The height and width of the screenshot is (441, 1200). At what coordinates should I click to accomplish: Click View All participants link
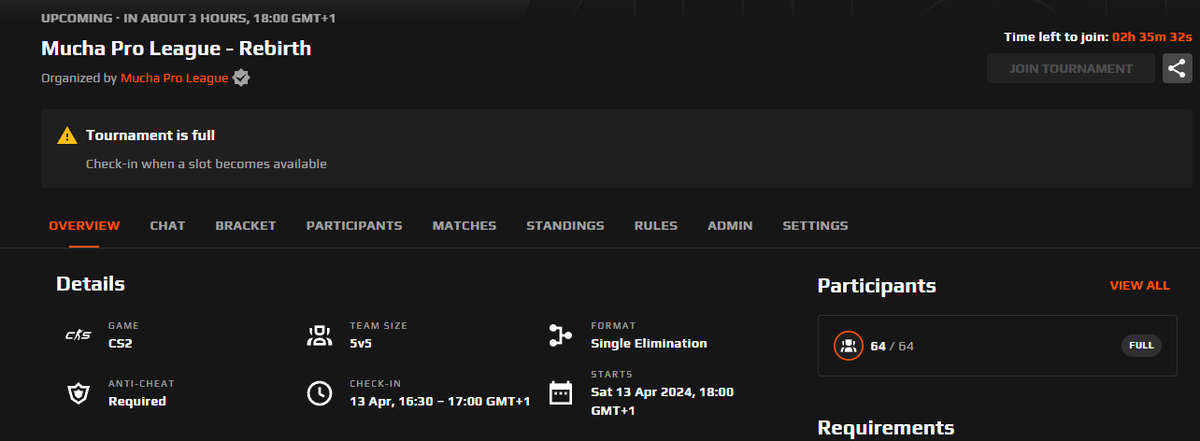(x=1139, y=286)
